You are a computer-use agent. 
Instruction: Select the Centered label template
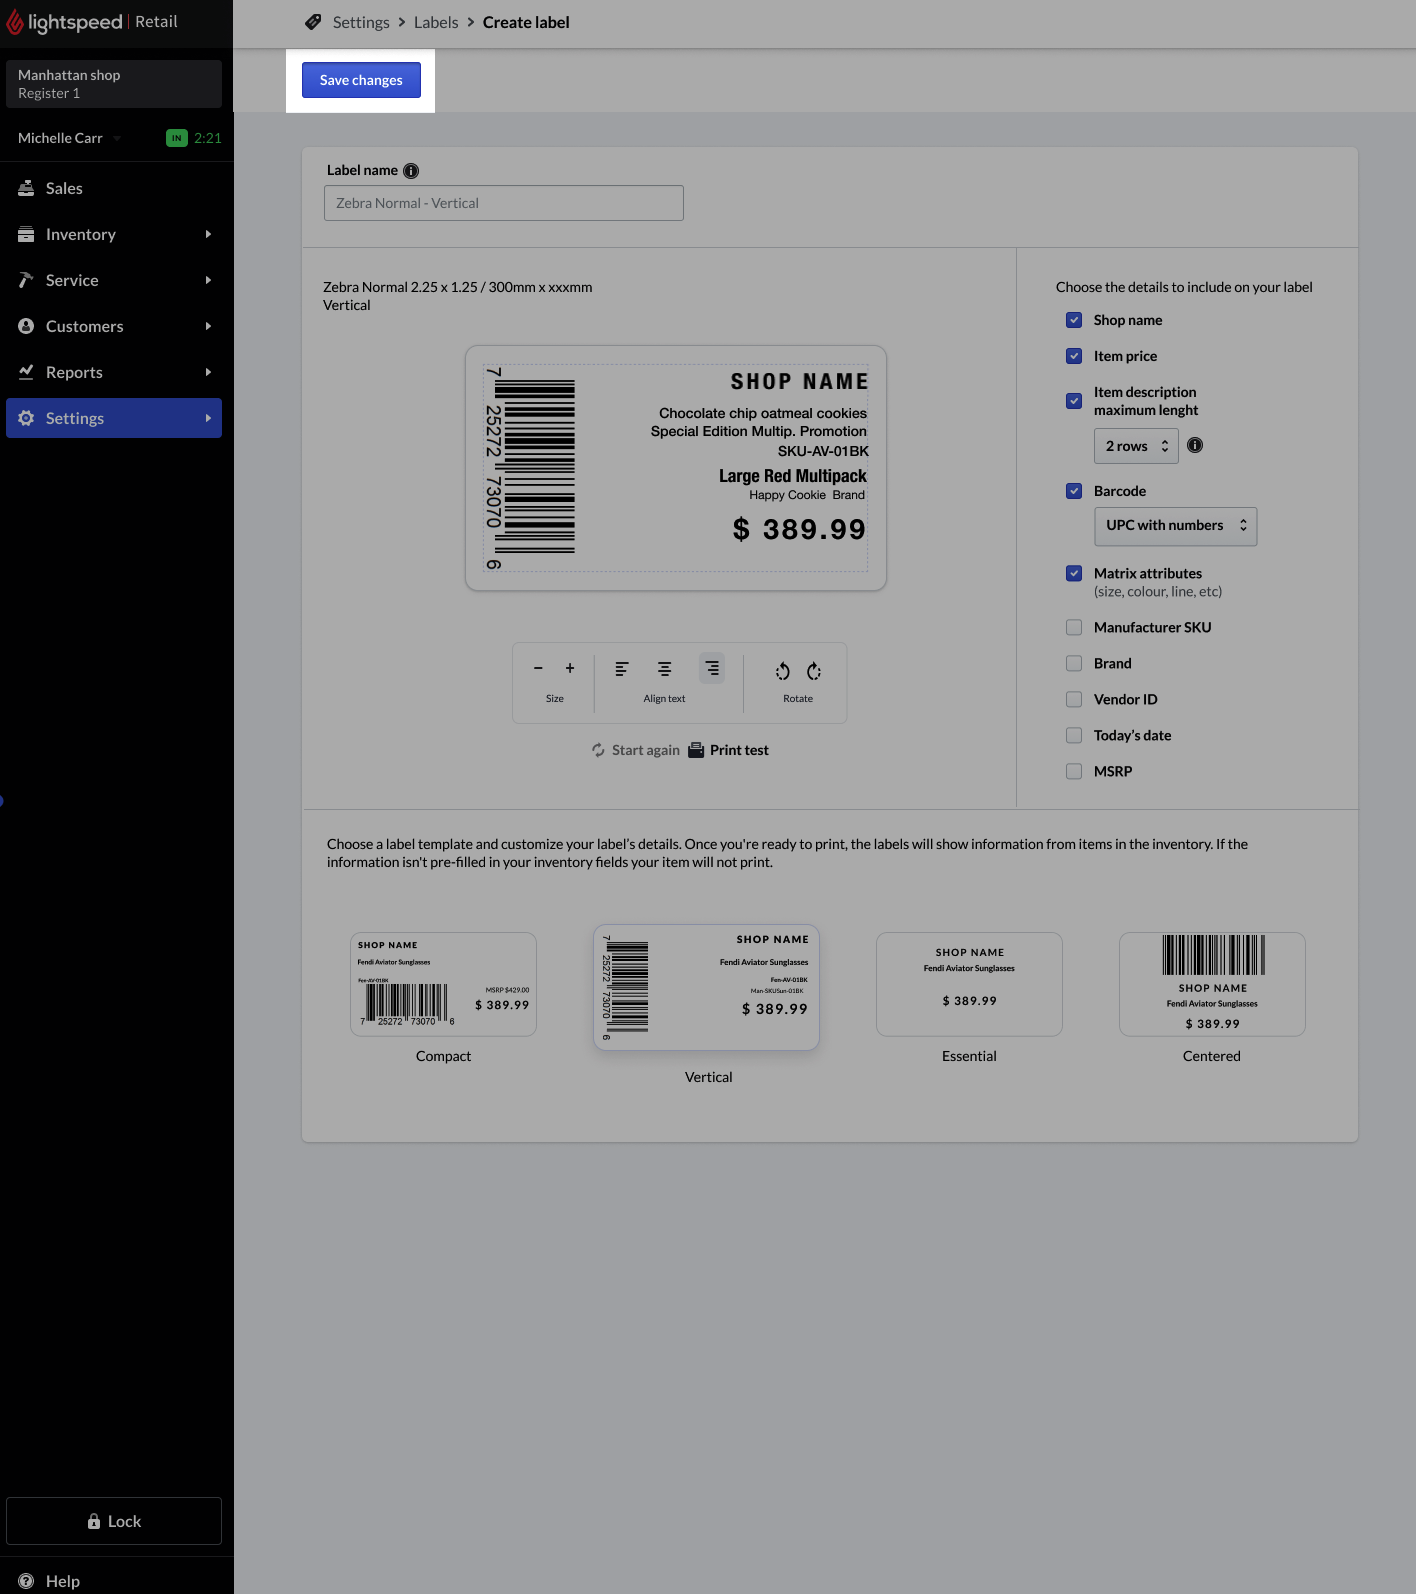pos(1212,985)
